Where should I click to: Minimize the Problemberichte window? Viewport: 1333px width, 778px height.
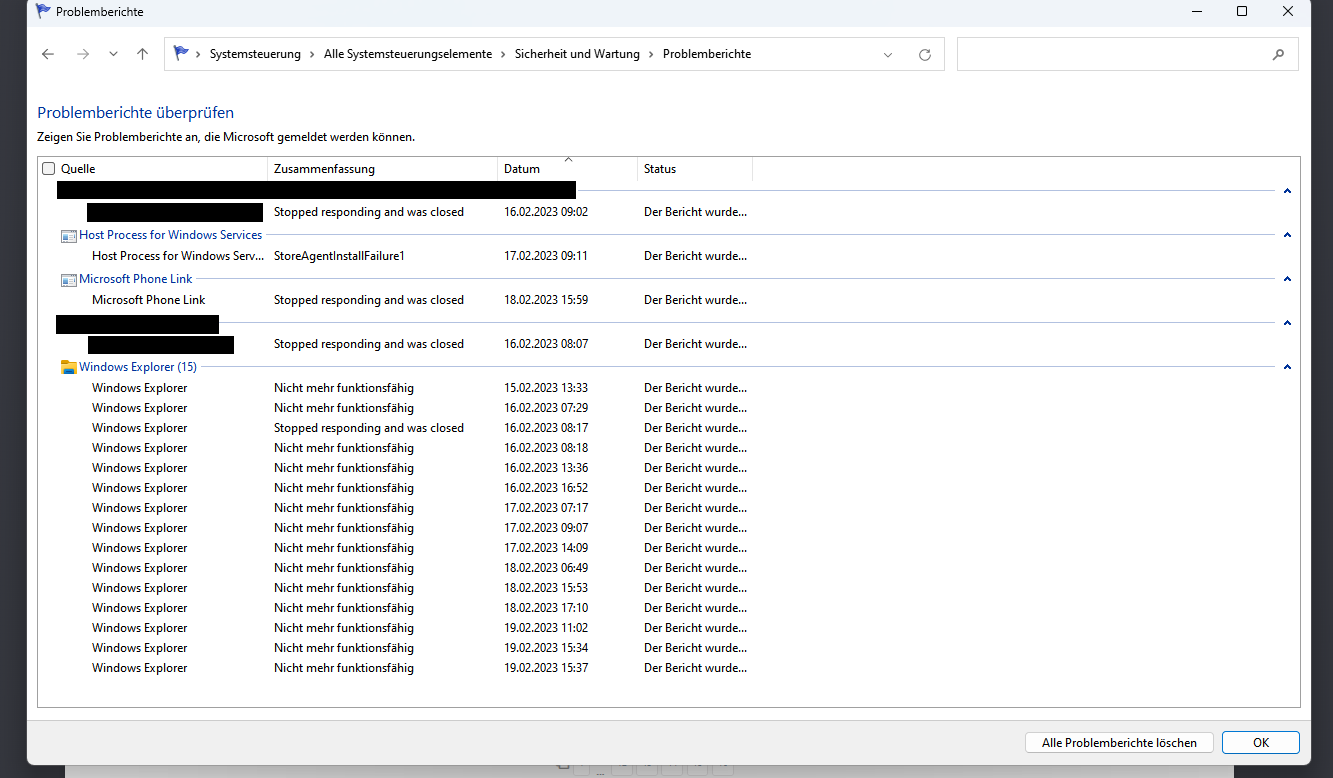coord(1196,12)
